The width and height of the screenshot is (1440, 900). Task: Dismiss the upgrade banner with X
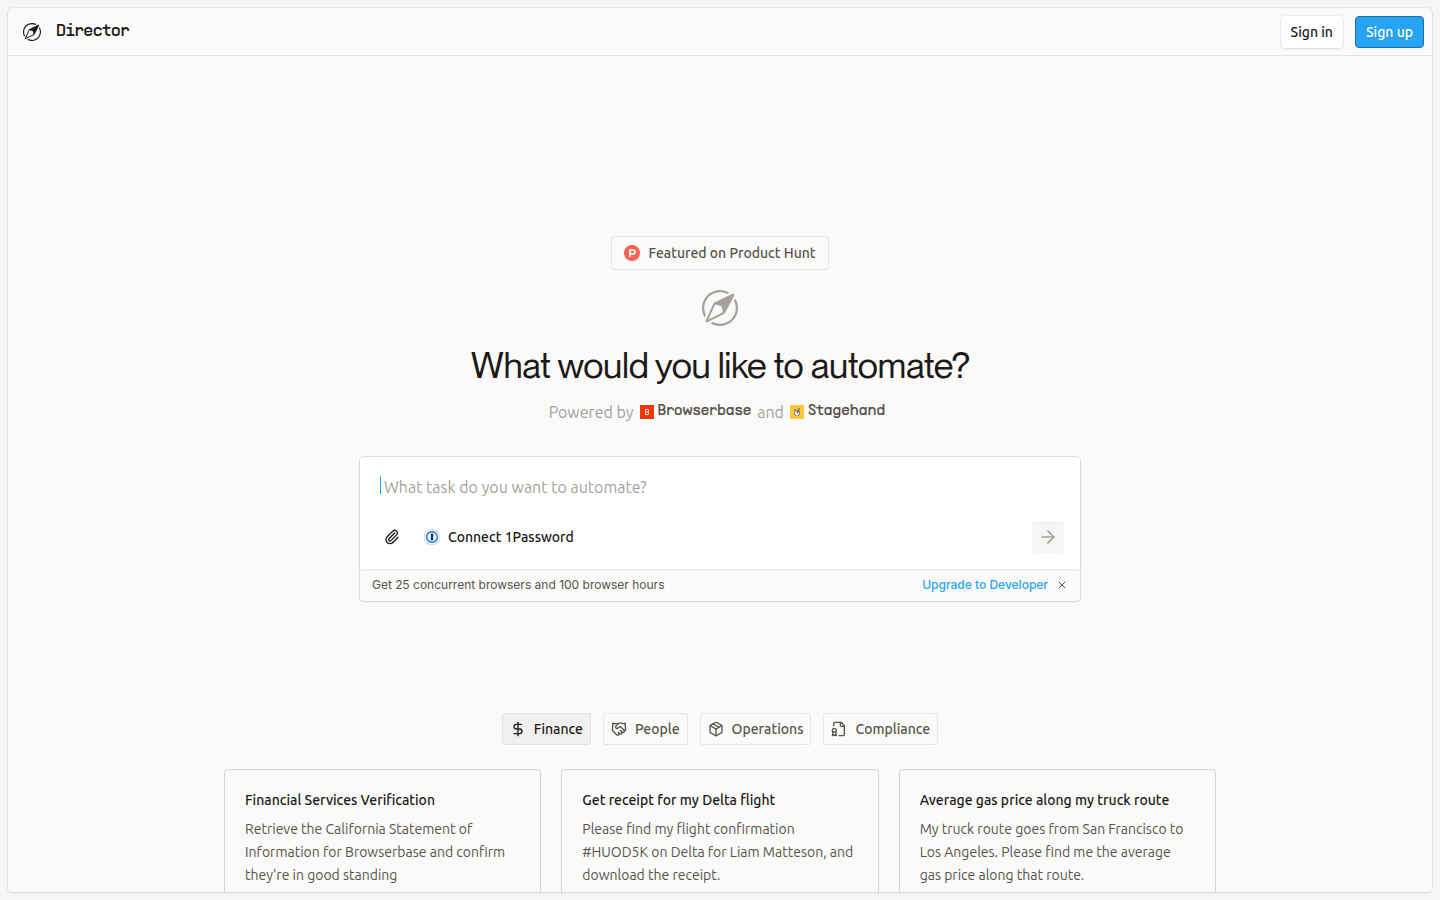click(x=1062, y=585)
